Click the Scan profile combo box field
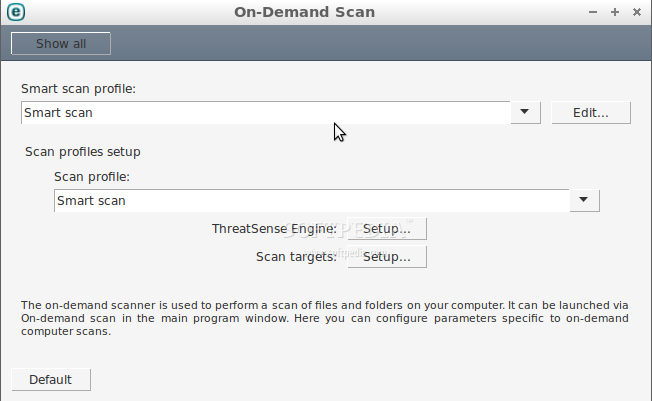The height and width of the screenshot is (401, 652). tap(311, 200)
